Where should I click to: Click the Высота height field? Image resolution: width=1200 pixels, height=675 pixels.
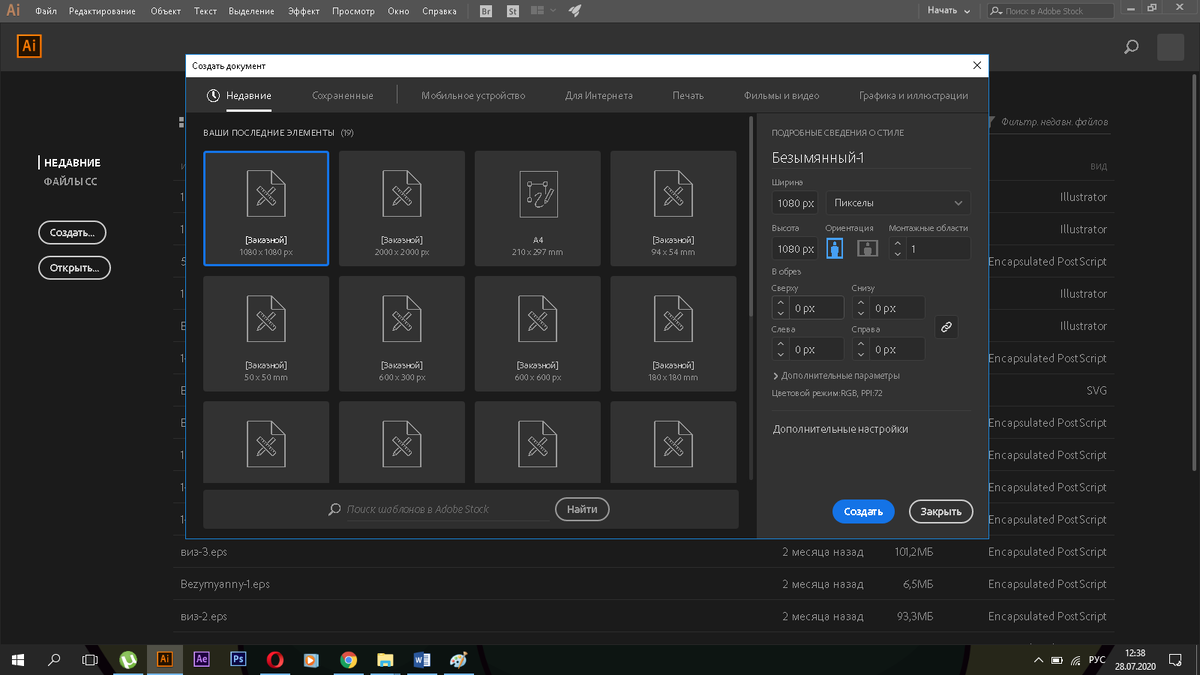796,248
